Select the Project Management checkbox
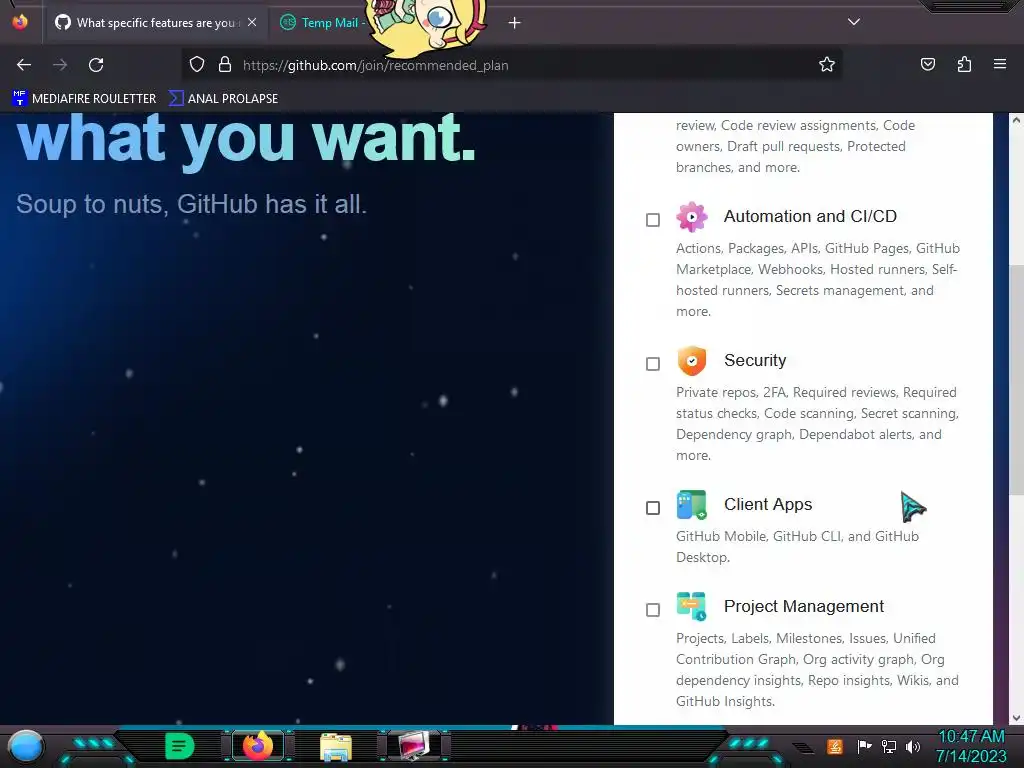Viewport: 1024px width, 768px height. pyautogui.click(x=652, y=610)
